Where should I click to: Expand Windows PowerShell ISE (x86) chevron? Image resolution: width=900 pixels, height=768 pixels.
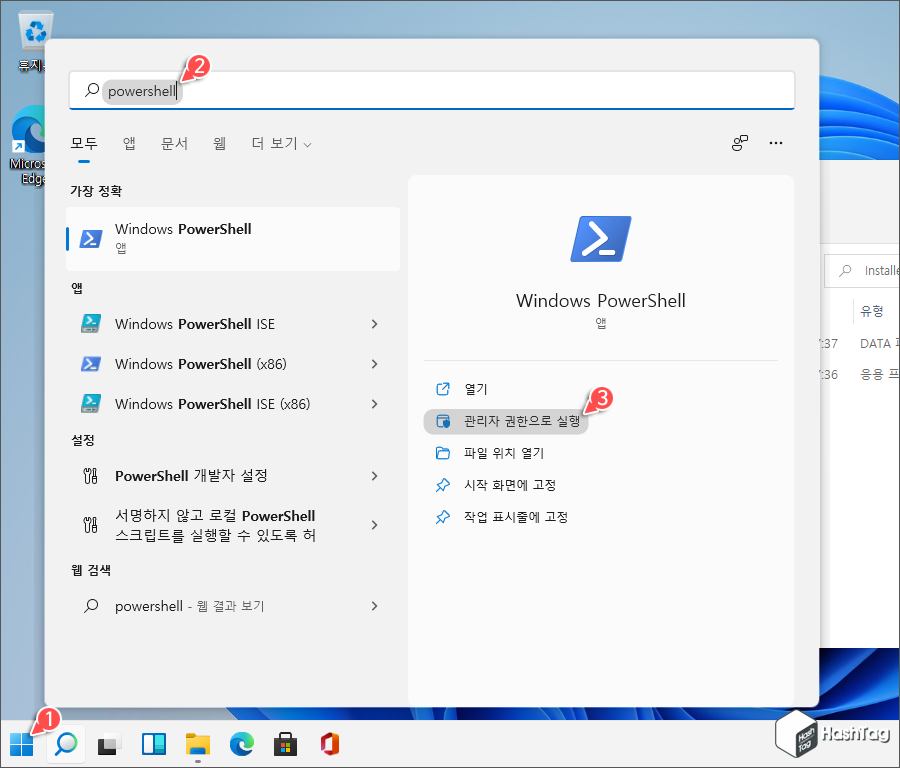pos(374,404)
